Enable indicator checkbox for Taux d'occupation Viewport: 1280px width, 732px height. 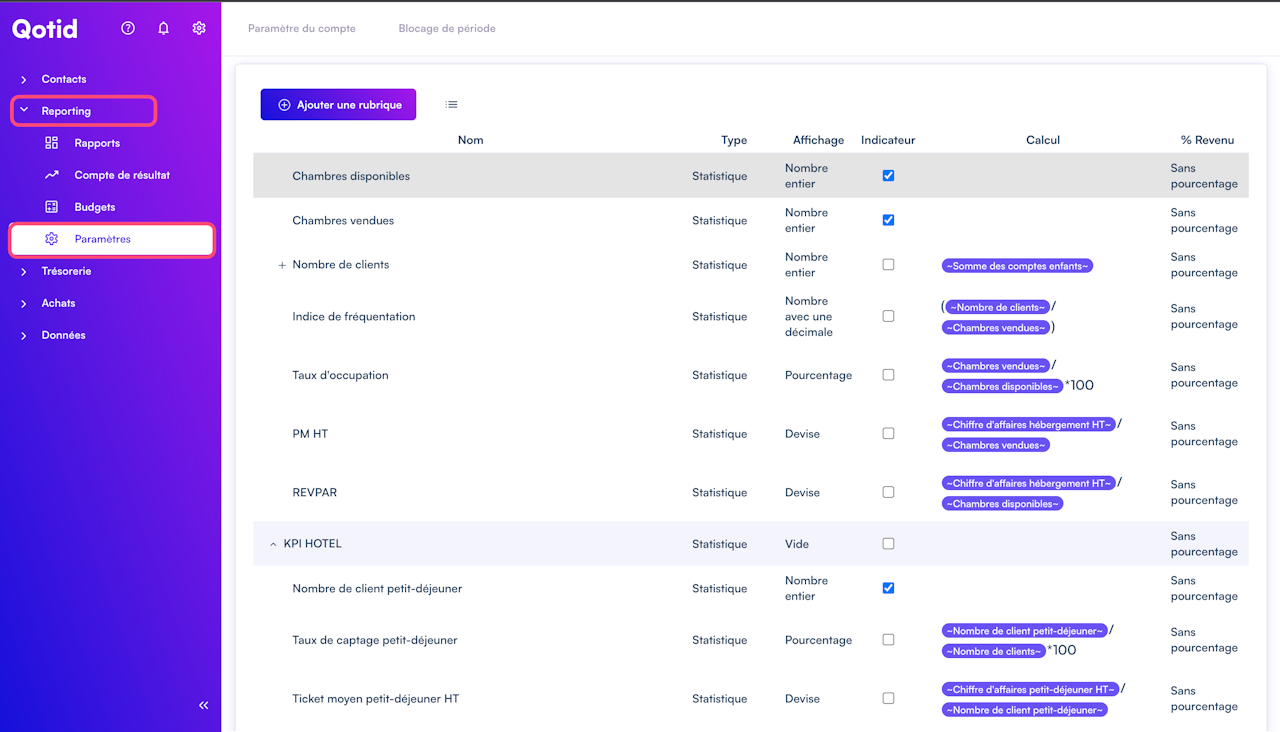click(888, 375)
